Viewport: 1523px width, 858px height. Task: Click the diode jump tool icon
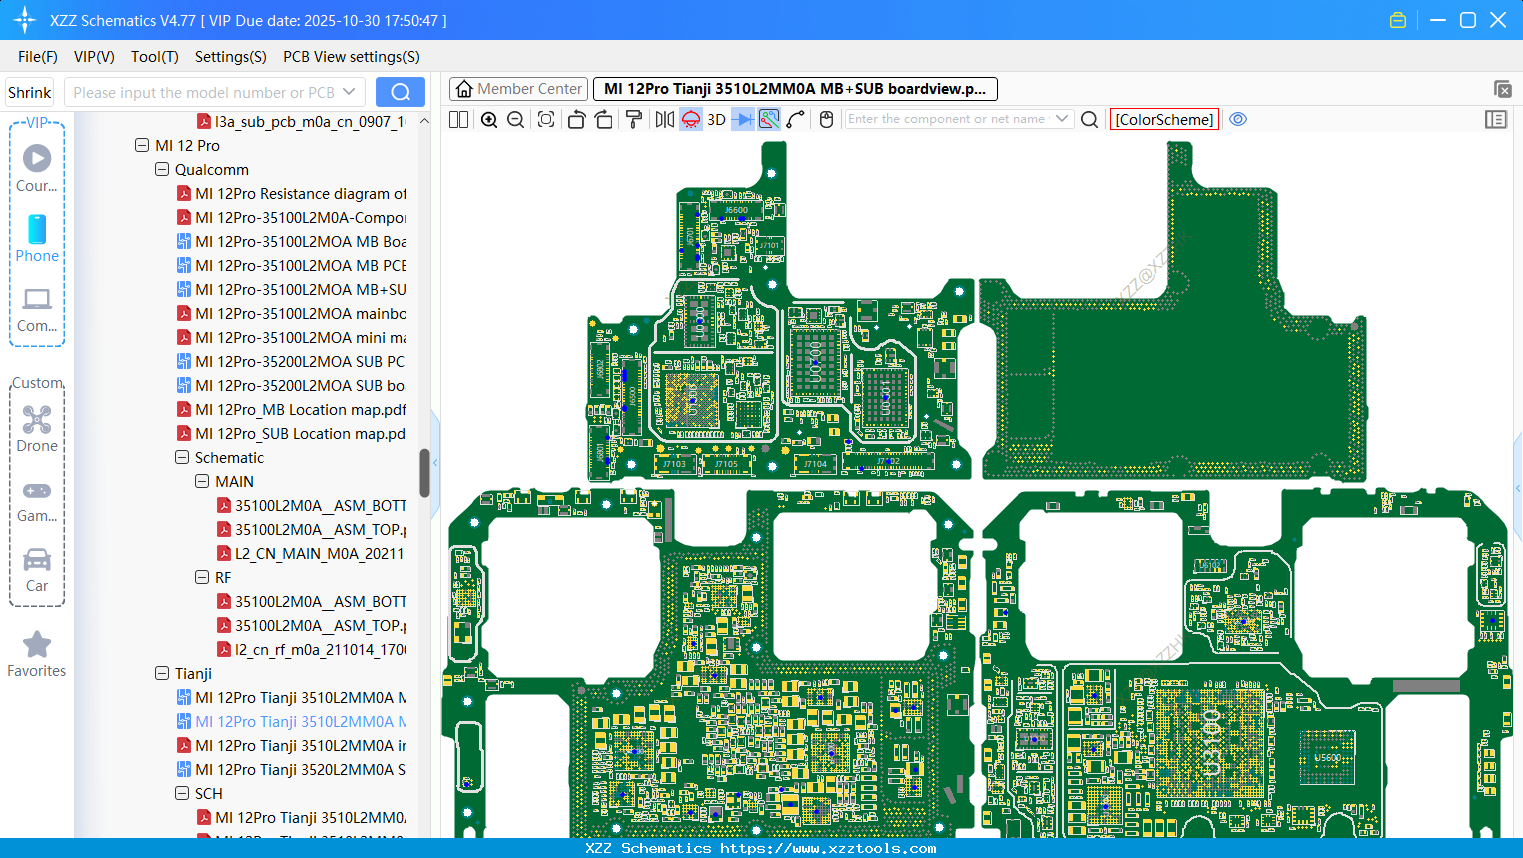742,119
